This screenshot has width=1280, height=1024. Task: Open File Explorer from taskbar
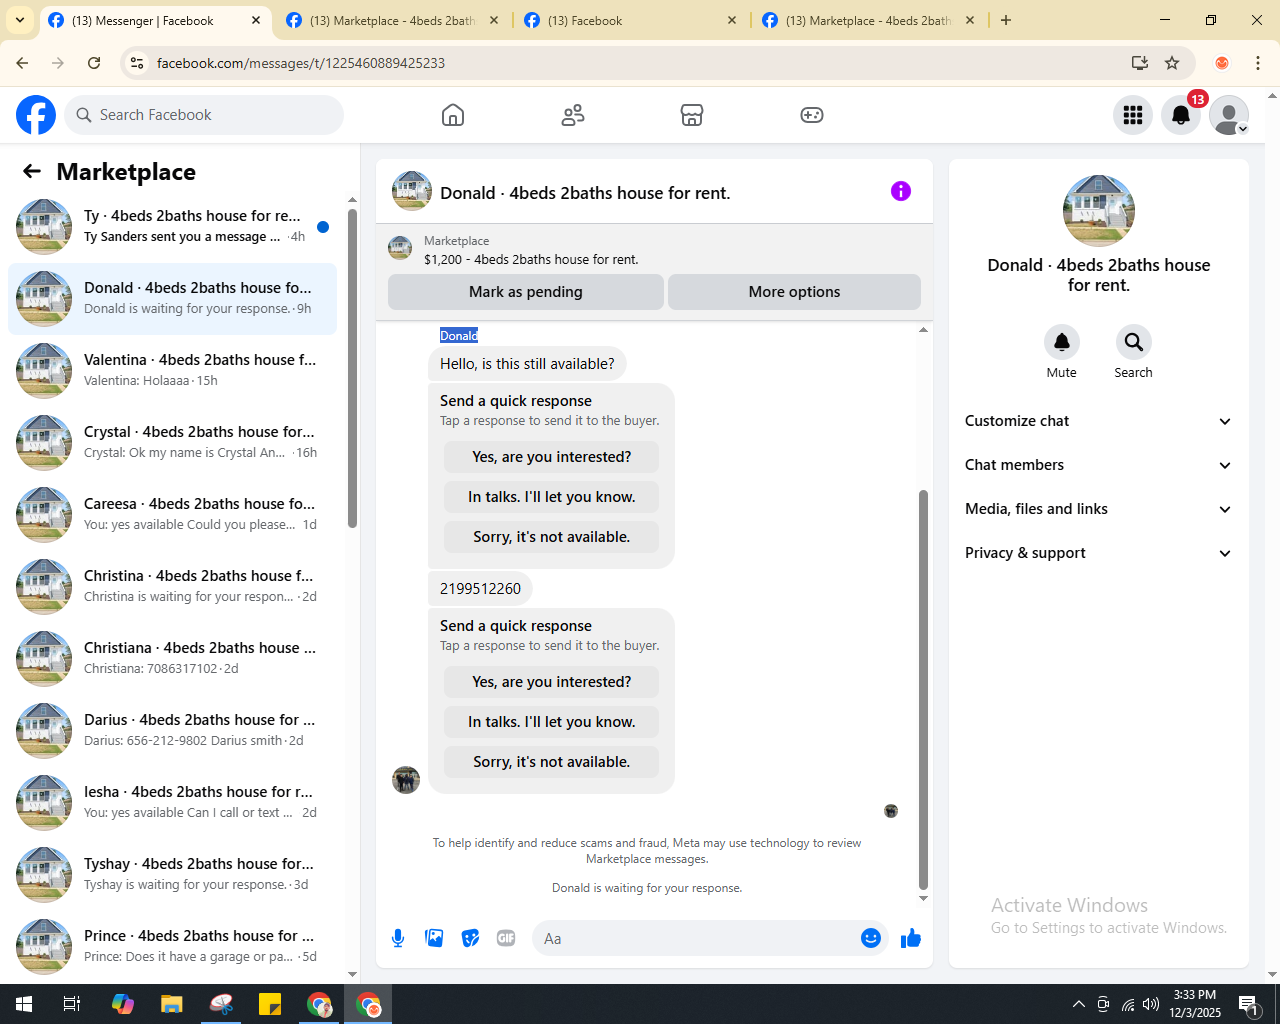coord(172,1004)
